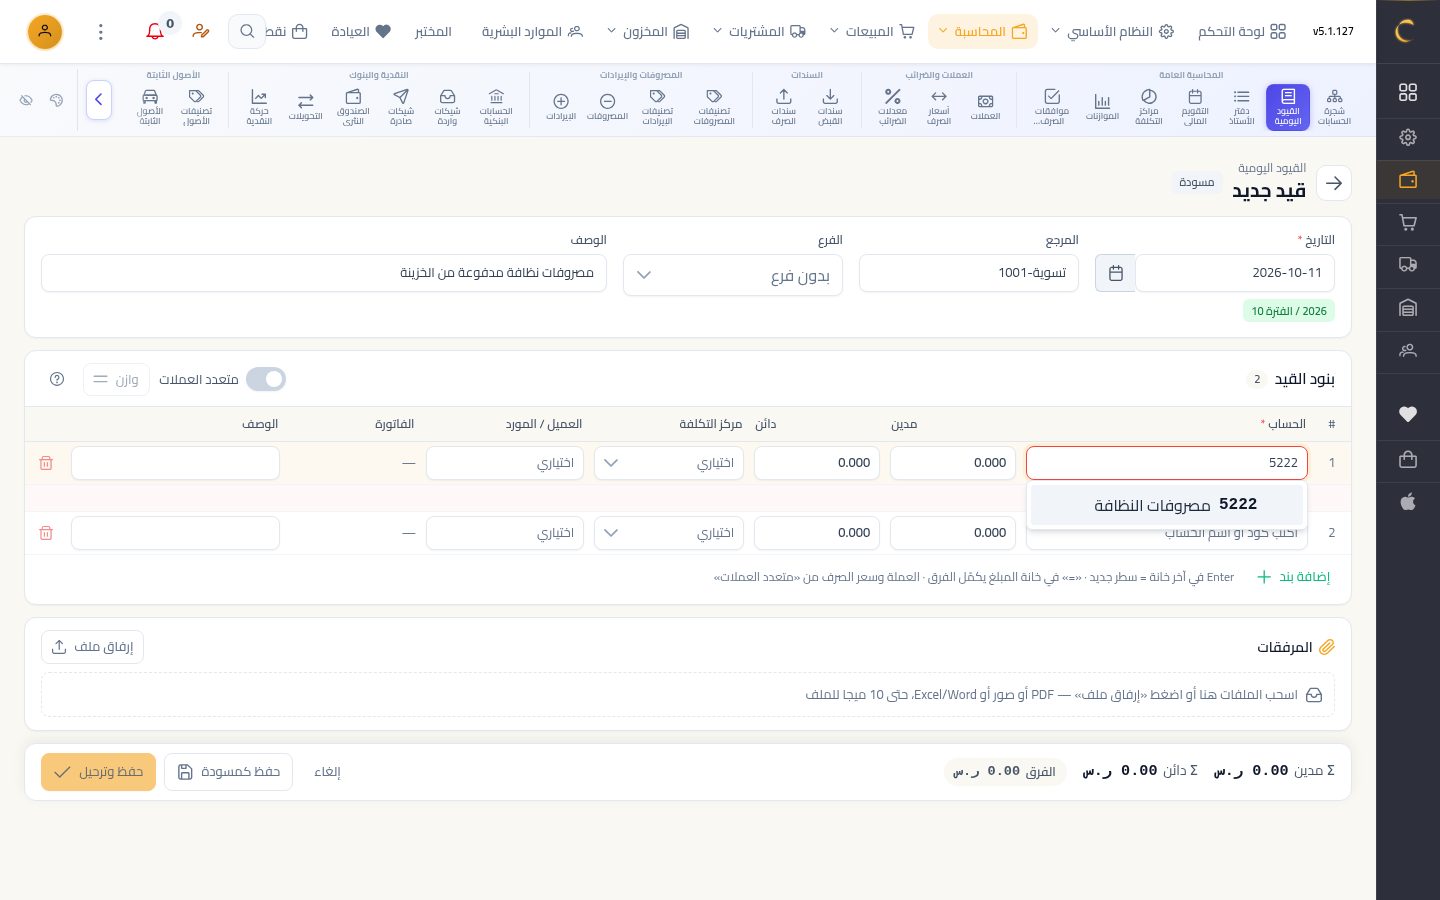Expand مركز التكلفة dropdown in row 1
Screen dimensions: 1440x900
coord(669,463)
